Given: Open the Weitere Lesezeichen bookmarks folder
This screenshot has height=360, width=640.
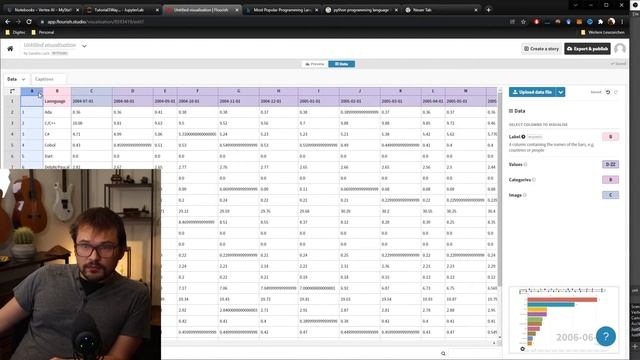Looking at the screenshot, I should pyautogui.click(x=602, y=32).
